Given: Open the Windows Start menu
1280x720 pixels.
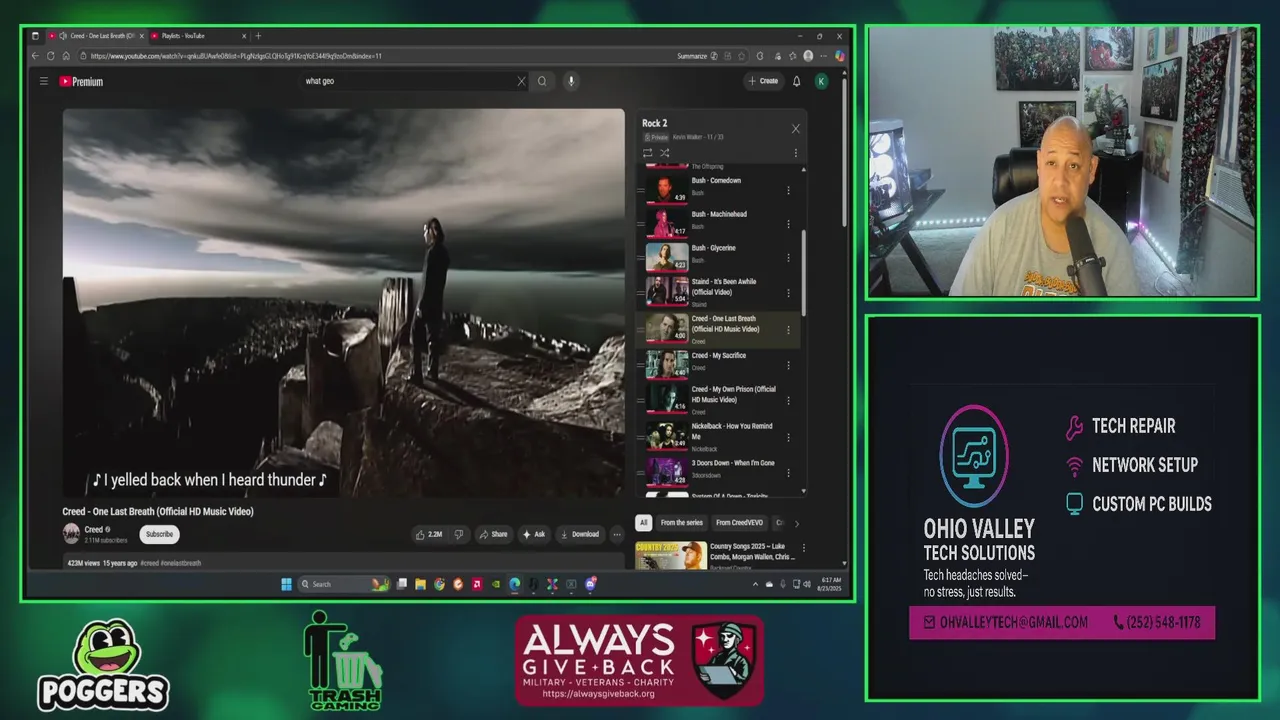Looking at the screenshot, I should pos(286,584).
